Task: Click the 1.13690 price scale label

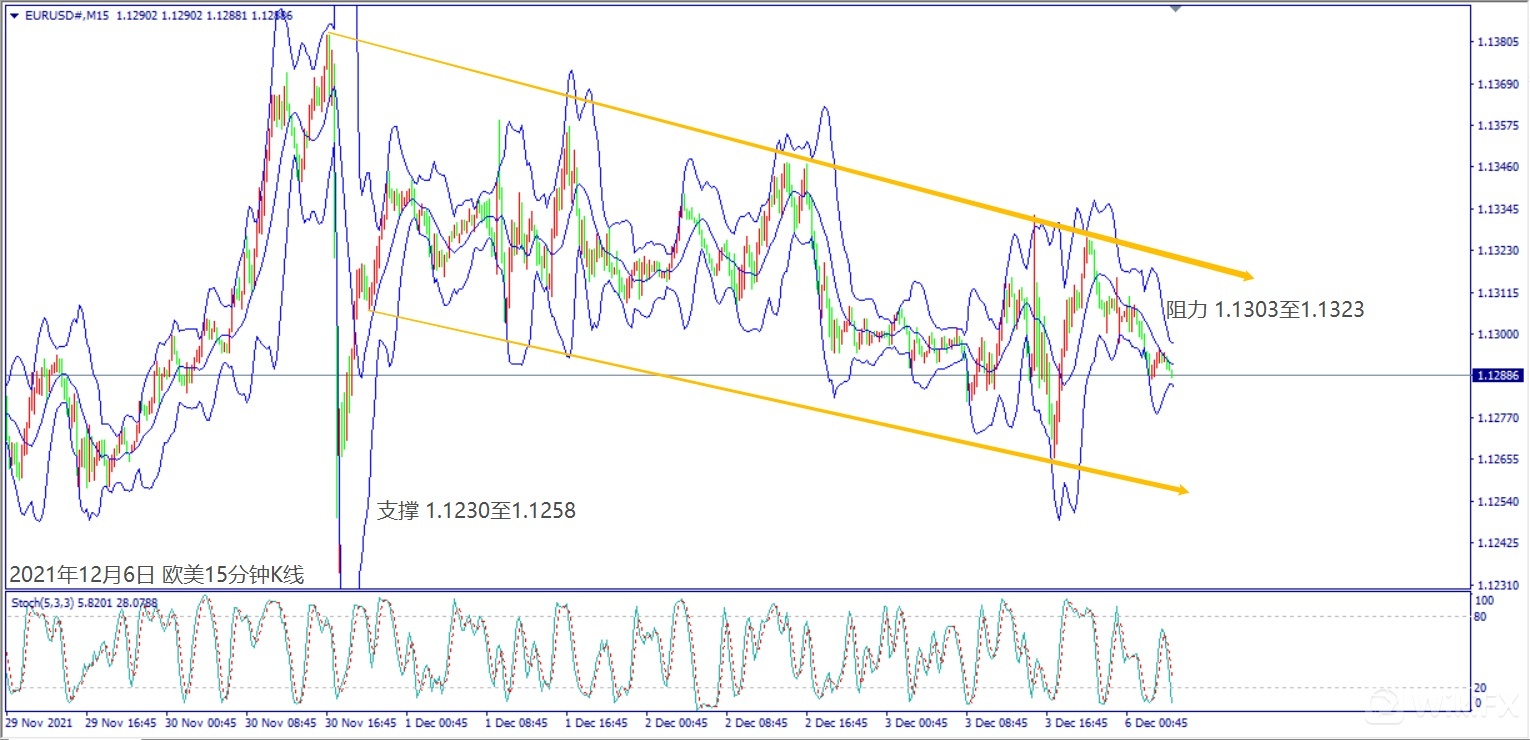Action: [1497, 84]
